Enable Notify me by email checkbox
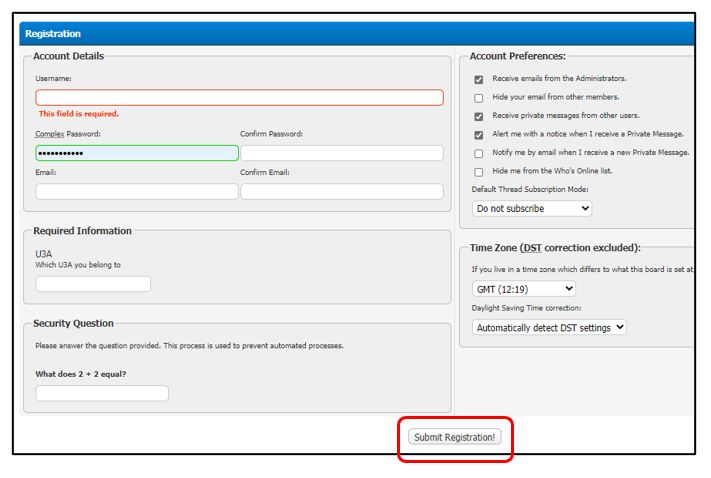This screenshot has width=711, height=478. [479, 153]
